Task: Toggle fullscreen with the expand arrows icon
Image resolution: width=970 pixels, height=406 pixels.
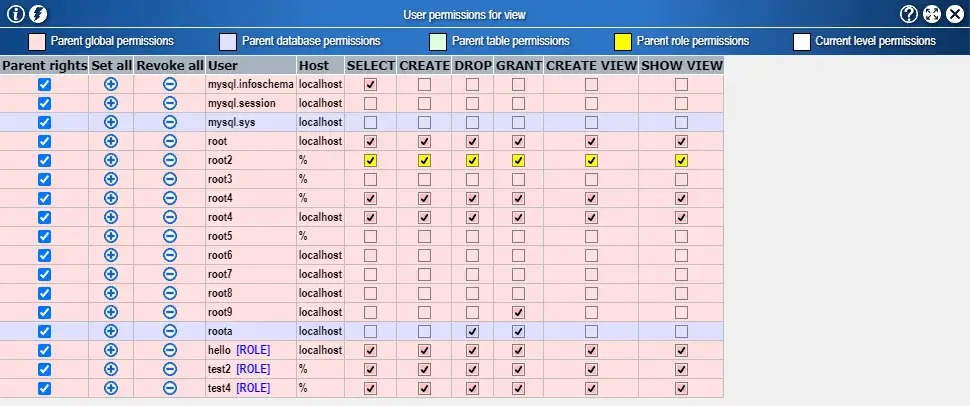Action: tap(932, 14)
